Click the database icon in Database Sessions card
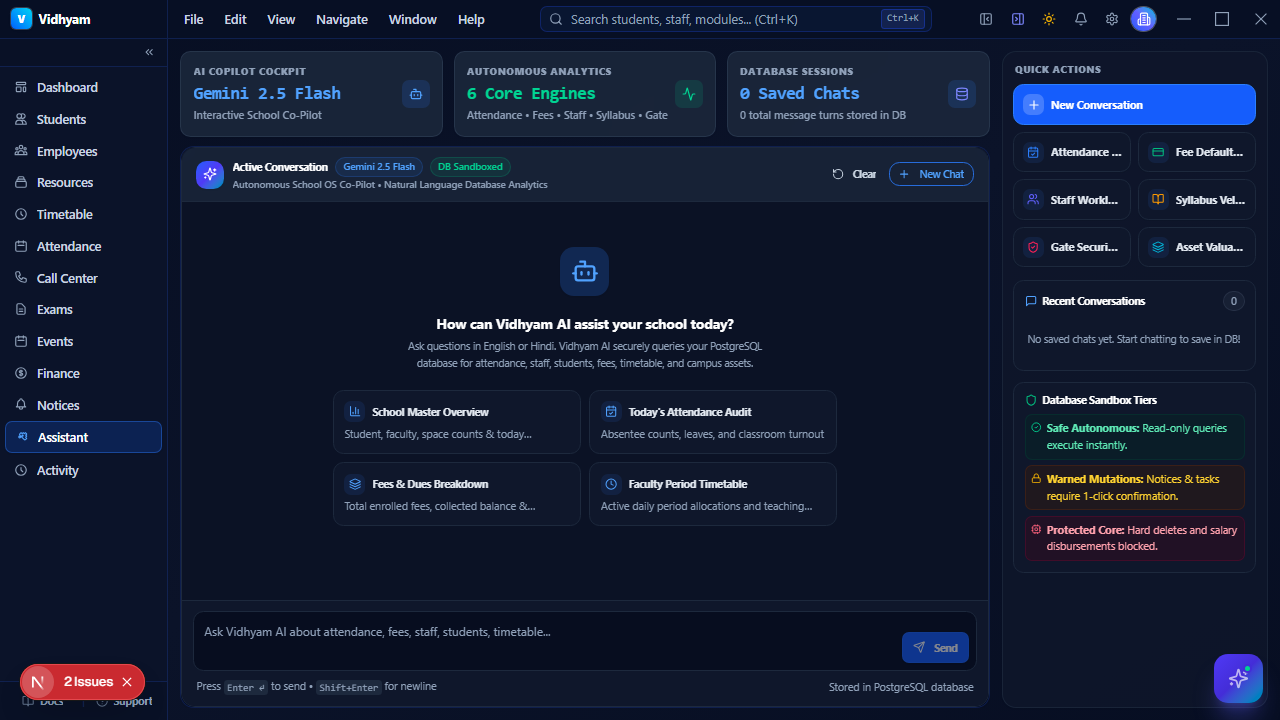1280x720 pixels. [x=962, y=94]
